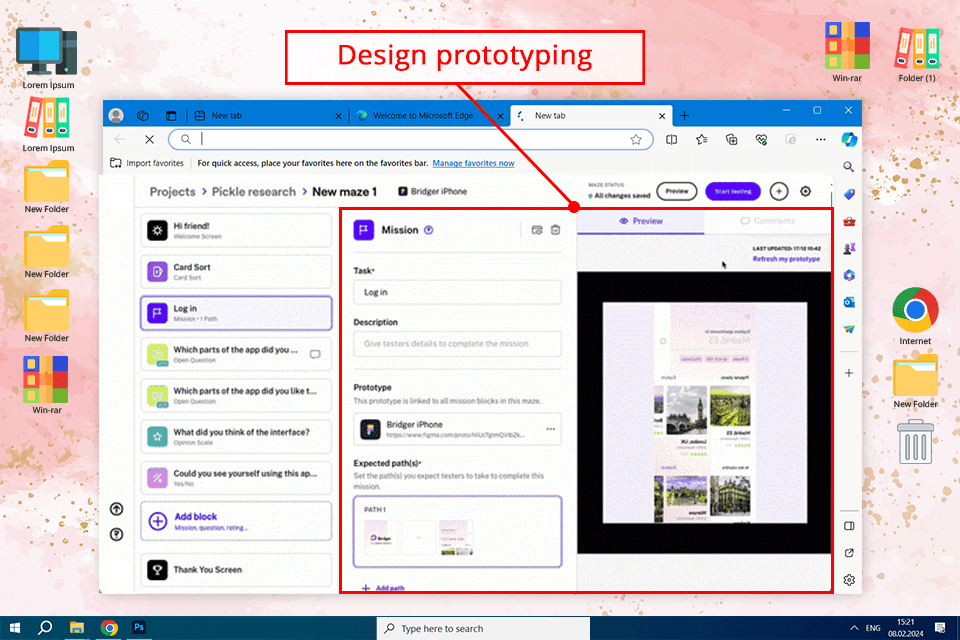Screen dimensions: 960x640
Task: Select the PATH 1 expected path card
Action: 457,531
